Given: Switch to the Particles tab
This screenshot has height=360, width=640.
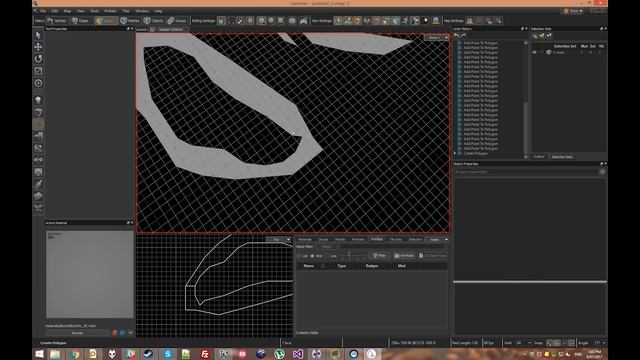Looking at the screenshot, I should tap(358, 240).
